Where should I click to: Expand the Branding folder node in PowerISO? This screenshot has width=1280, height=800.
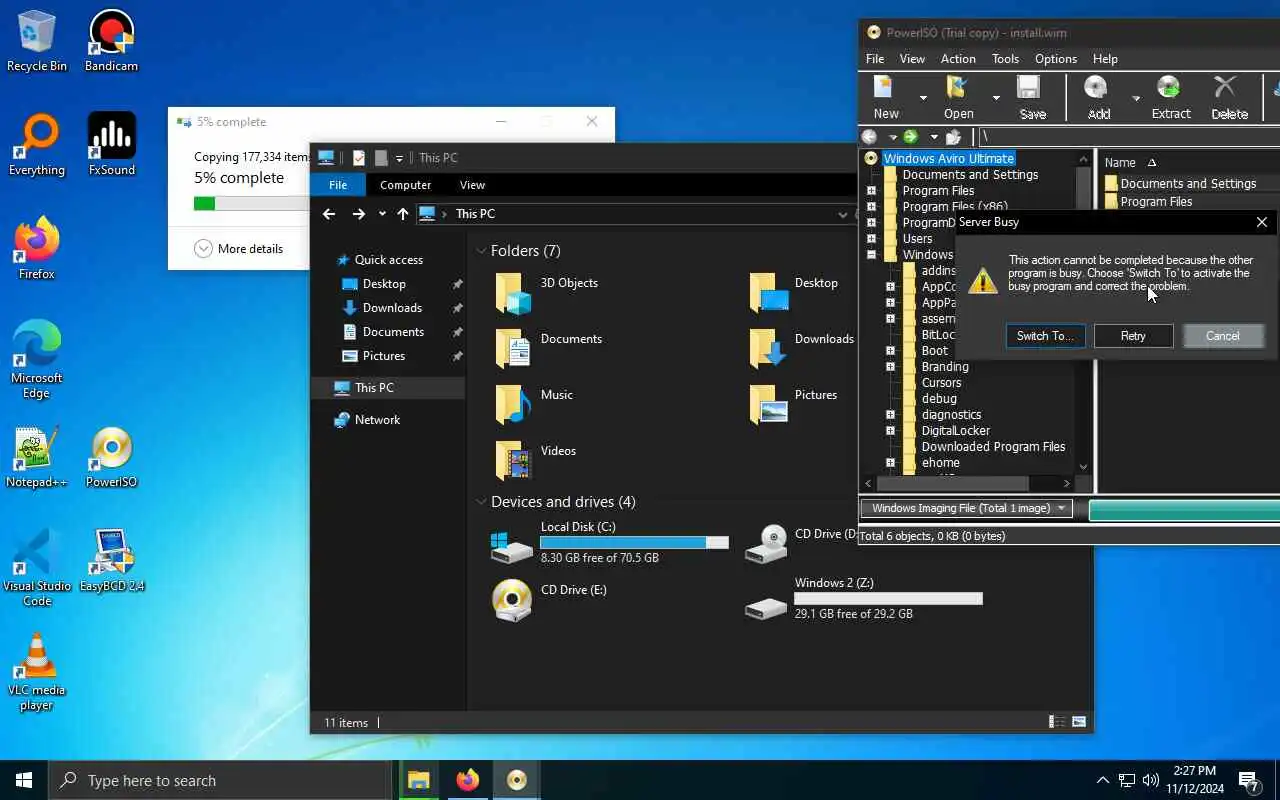click(x=890, y=367)
